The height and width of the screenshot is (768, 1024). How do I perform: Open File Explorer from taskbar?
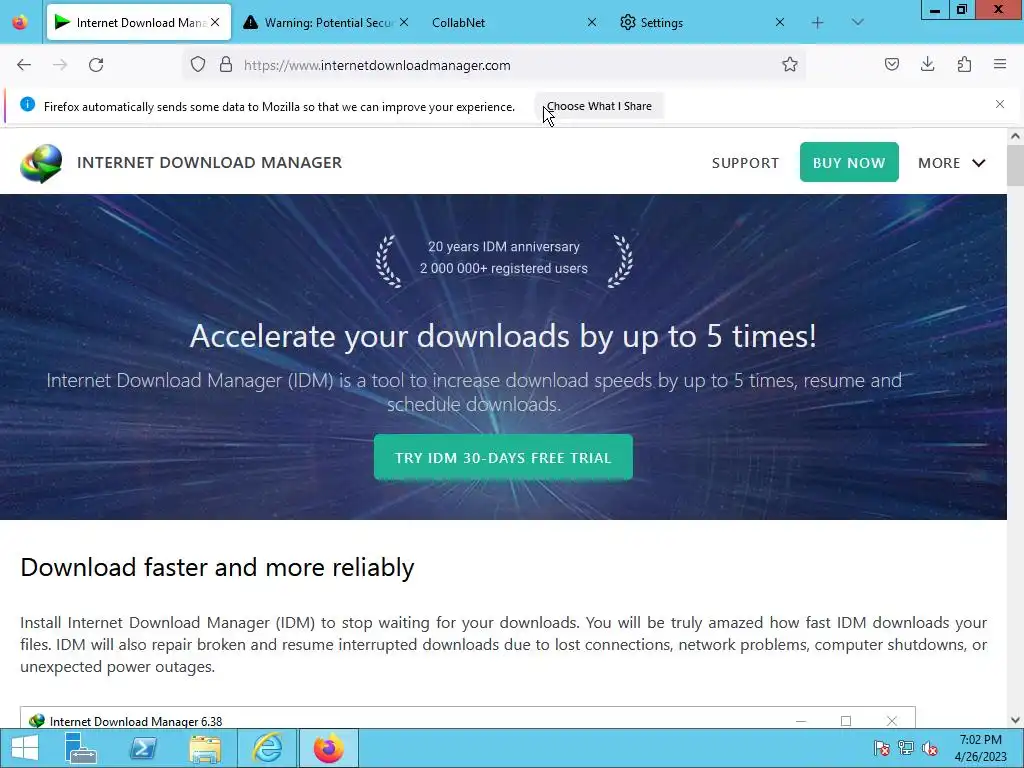[205, 748]
